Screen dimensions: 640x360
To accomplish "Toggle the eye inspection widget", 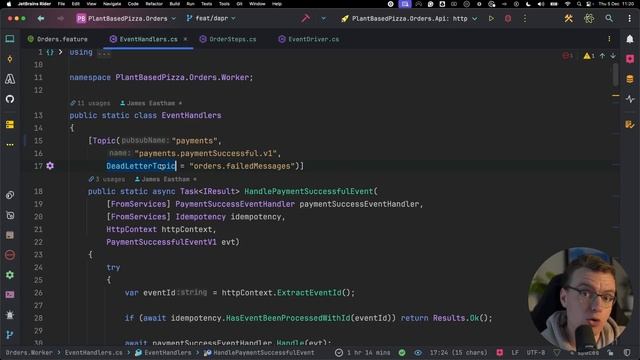I will [418, 352].
